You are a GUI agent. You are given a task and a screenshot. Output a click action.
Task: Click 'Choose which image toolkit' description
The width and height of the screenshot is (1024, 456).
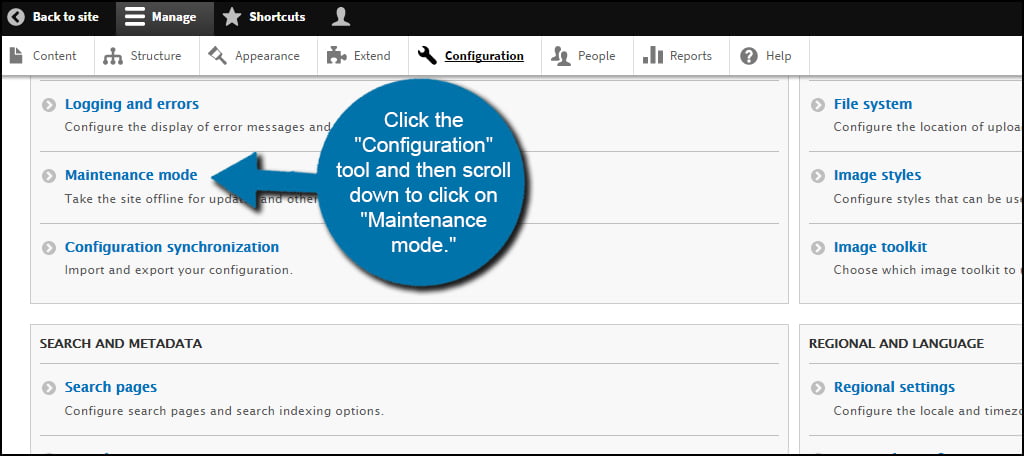(925, 270)
